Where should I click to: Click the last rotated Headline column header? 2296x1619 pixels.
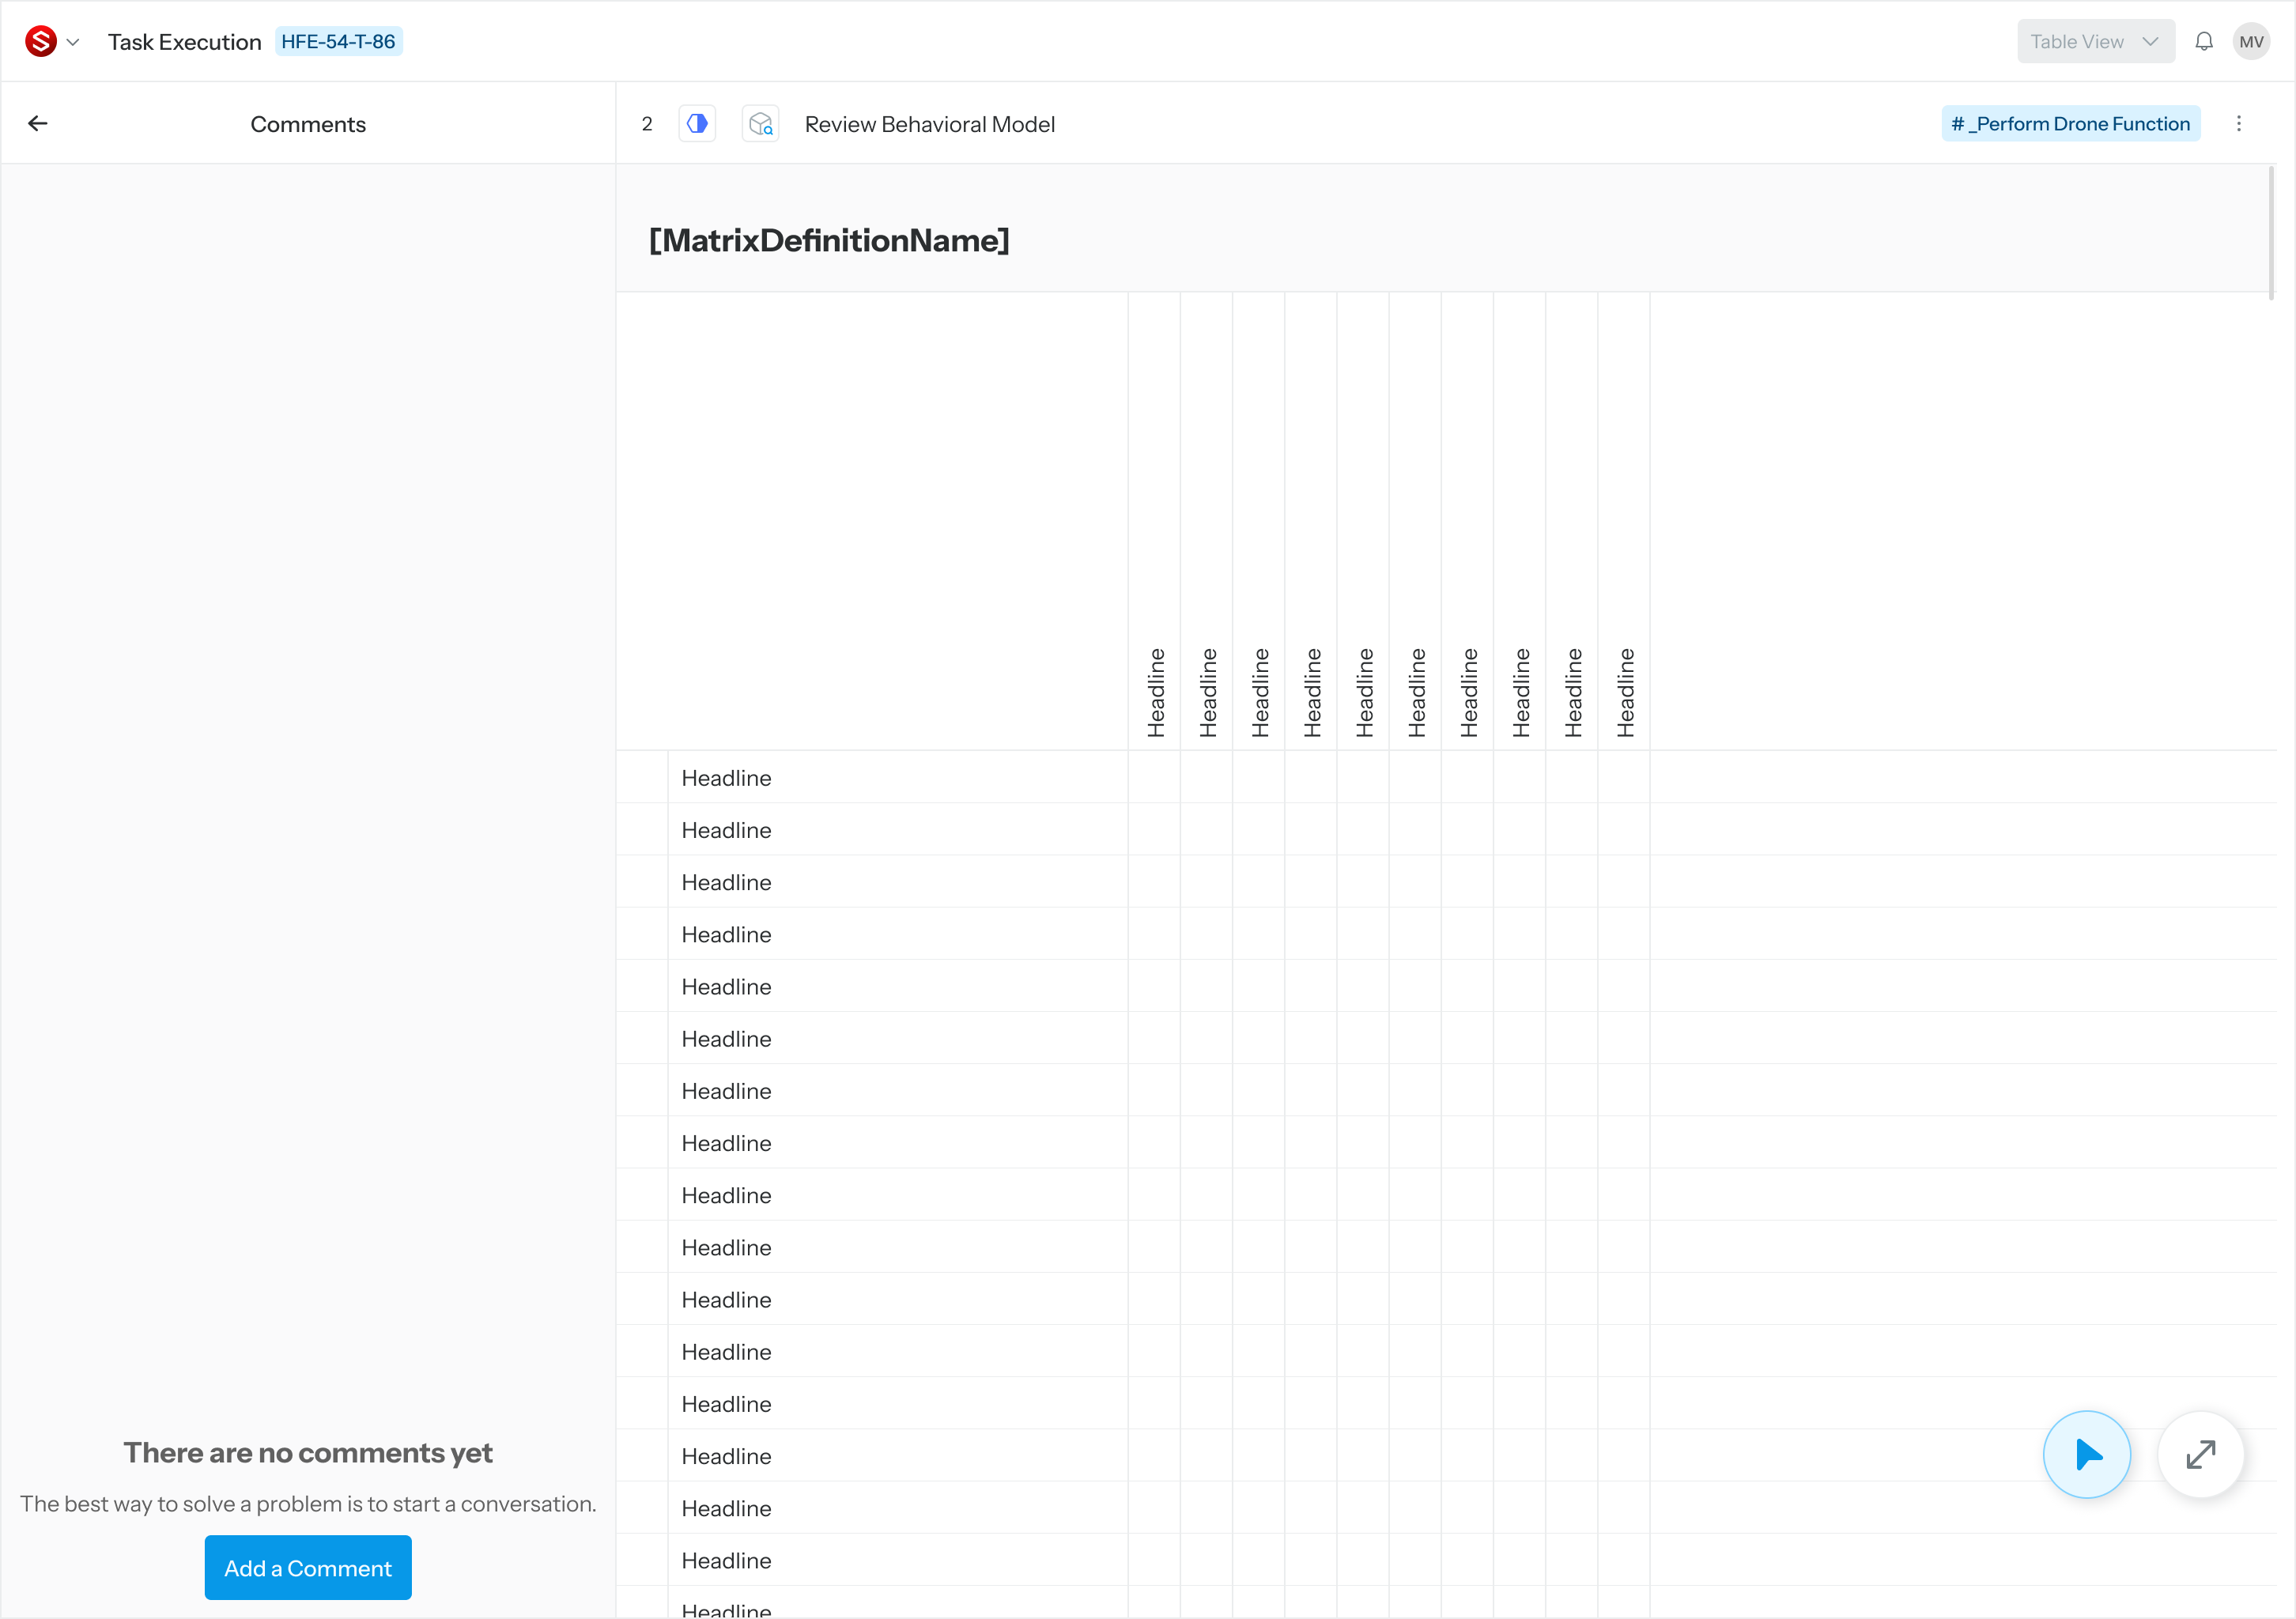pyautogui.click(x=1625, y=692)
